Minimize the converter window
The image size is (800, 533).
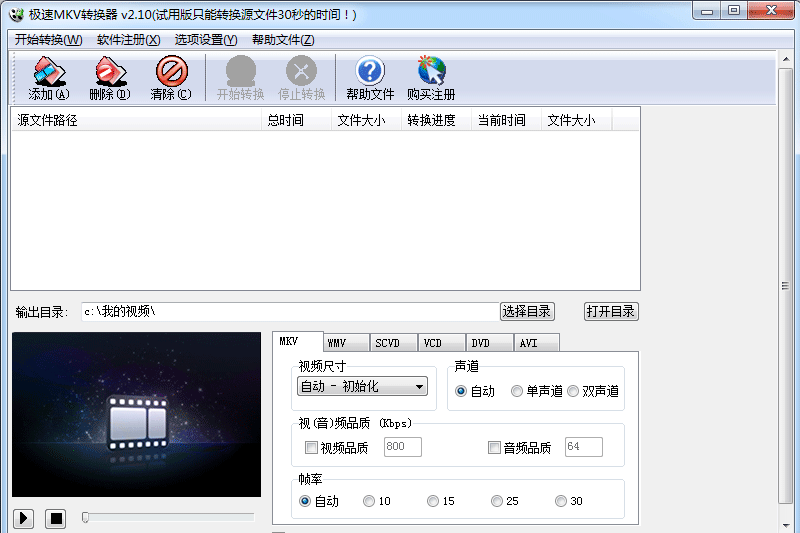707,11
